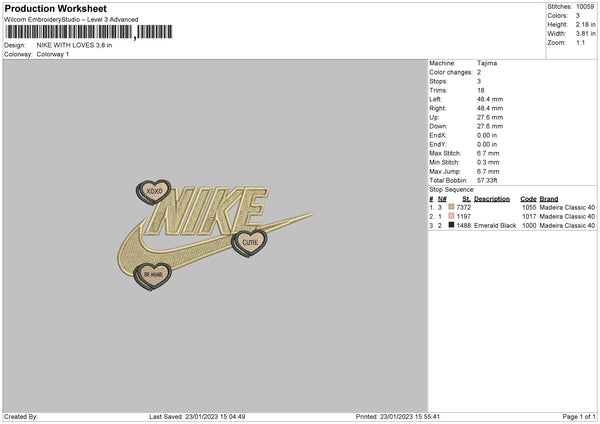Select the Total Bobbin 57.33ft value
This screenshot has width=600, height=424.
487,180
